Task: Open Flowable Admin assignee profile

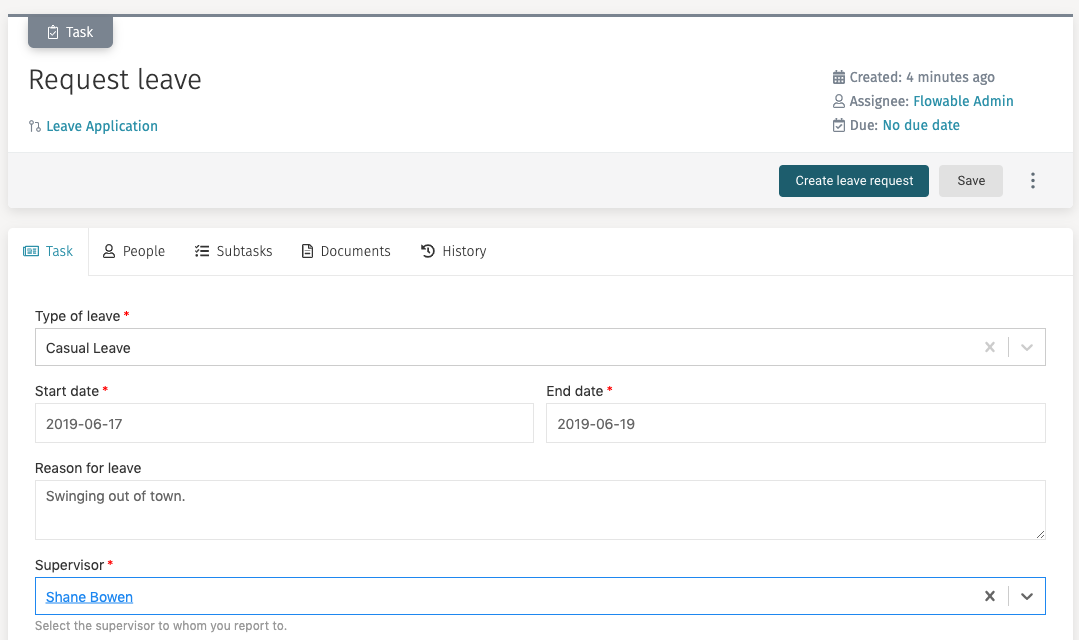Action: pyautogui.click(x=963, y=101)
